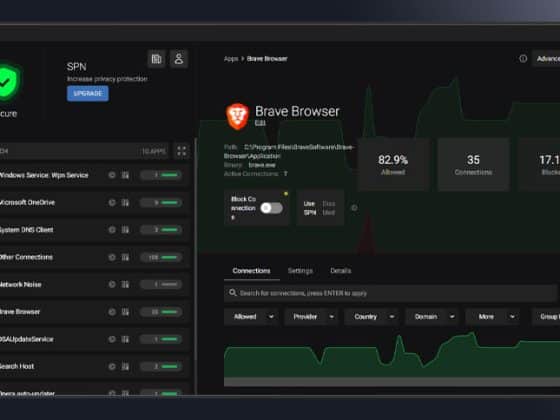The image size is (560, 420).
Task: Click bars icon in UpdateService row
Action: (125, 339)
